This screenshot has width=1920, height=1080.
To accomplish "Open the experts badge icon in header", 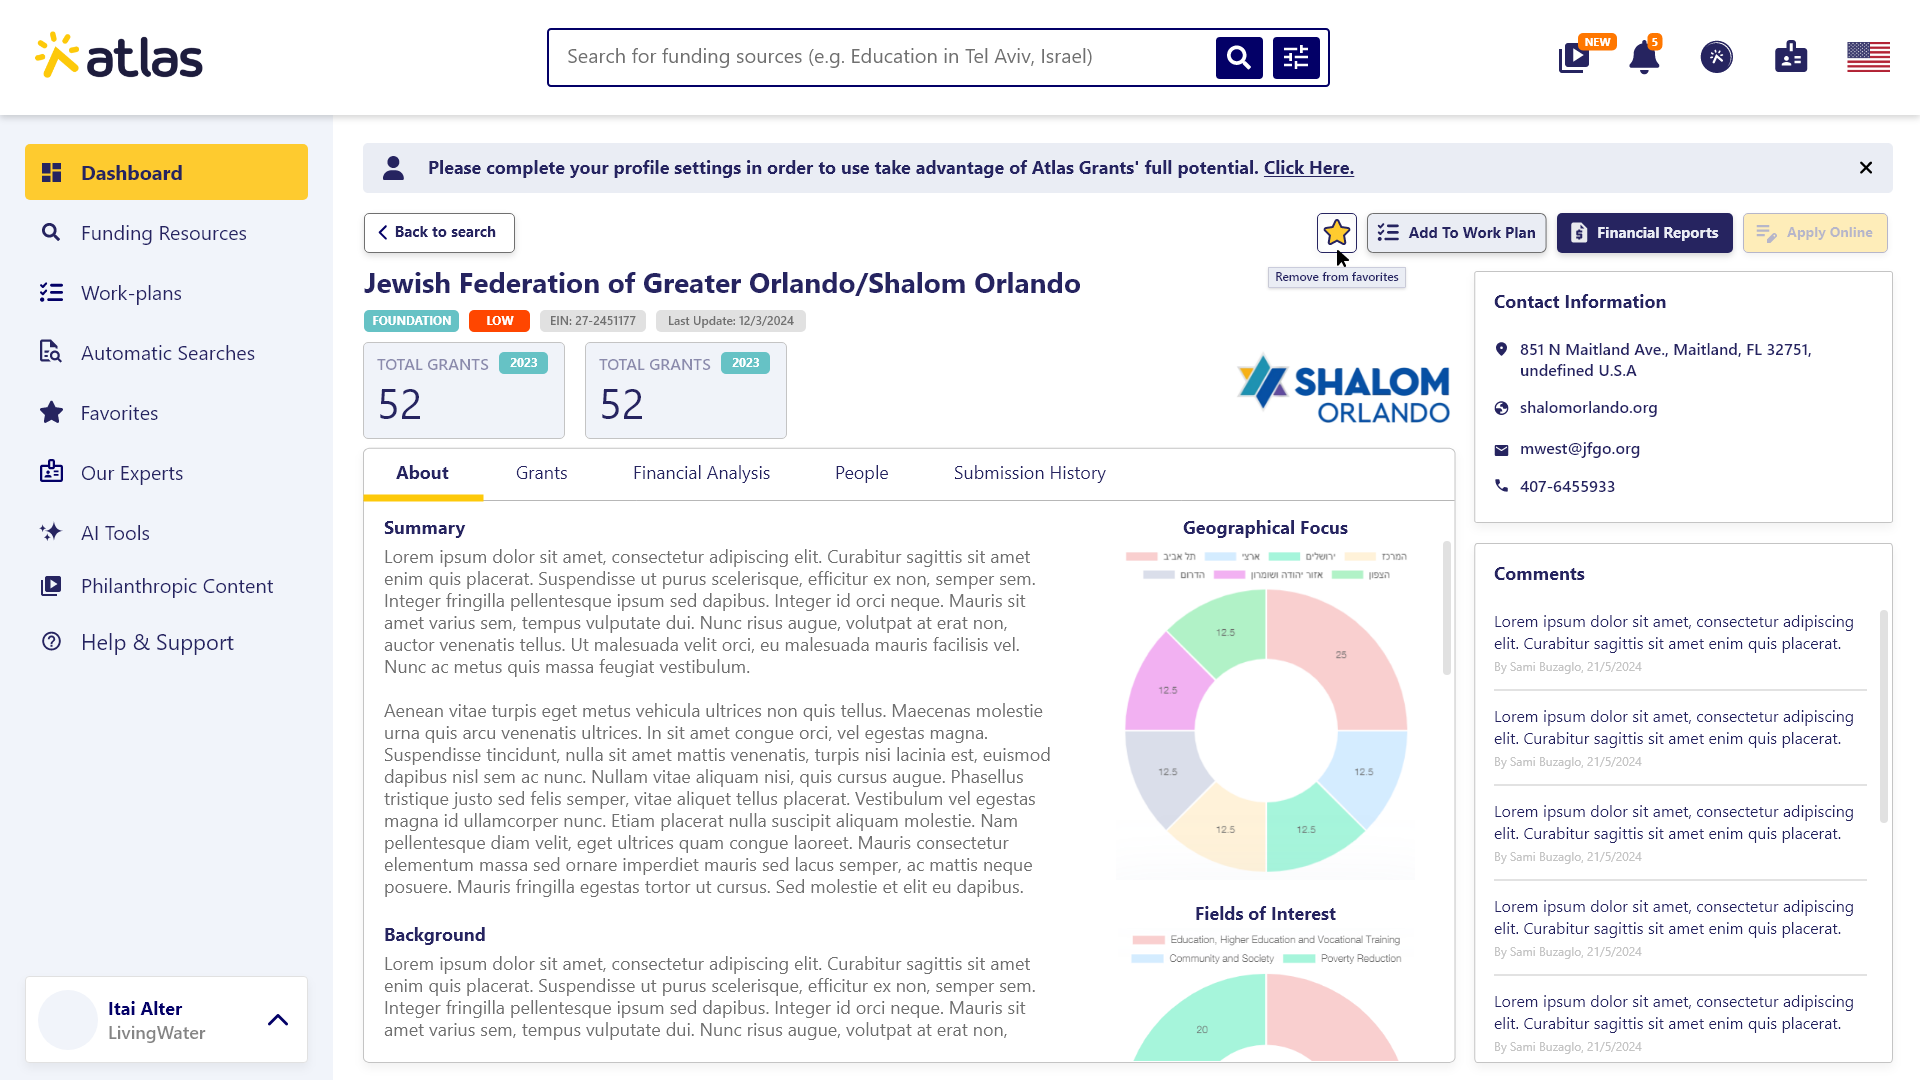I will click(1791, 57).
